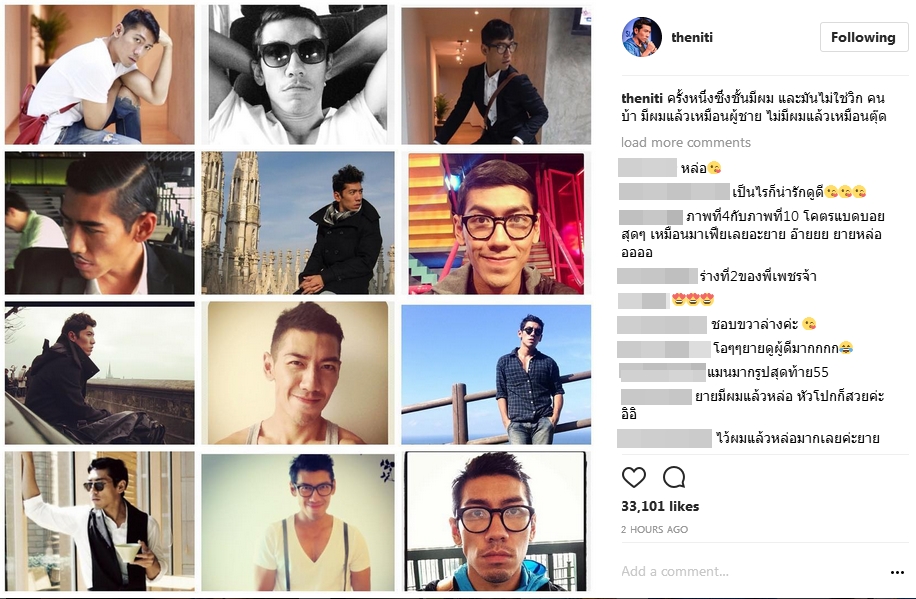Select the photo holding a coffee cup

[x=100, y=521]
